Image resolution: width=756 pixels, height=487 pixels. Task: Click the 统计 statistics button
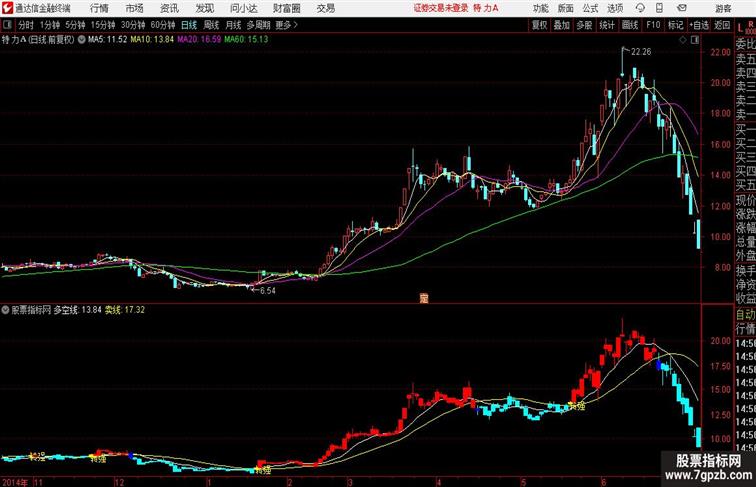[607, 25]
